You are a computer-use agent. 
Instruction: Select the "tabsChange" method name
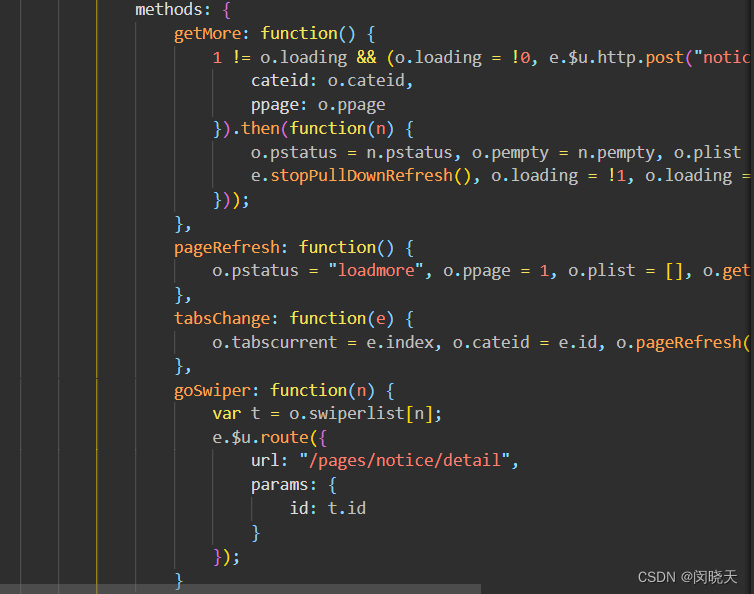click(x=222, y=318)
